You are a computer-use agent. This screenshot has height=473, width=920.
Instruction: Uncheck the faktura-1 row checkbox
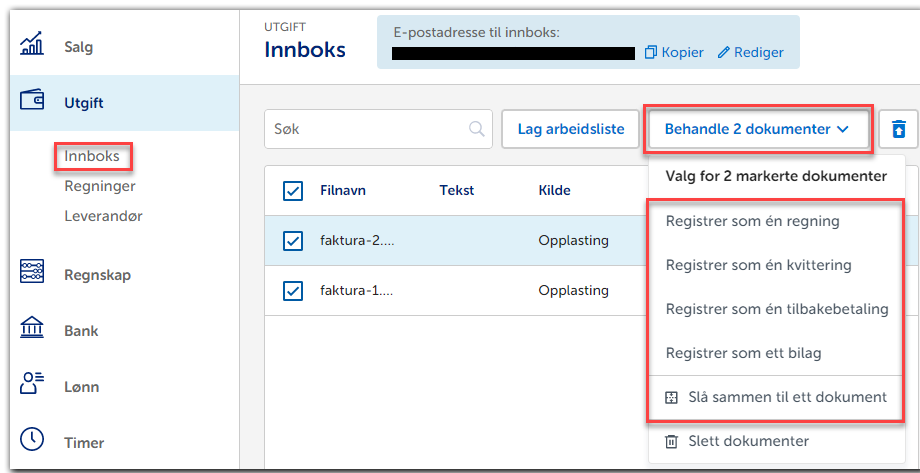click(x=293, y=291)
